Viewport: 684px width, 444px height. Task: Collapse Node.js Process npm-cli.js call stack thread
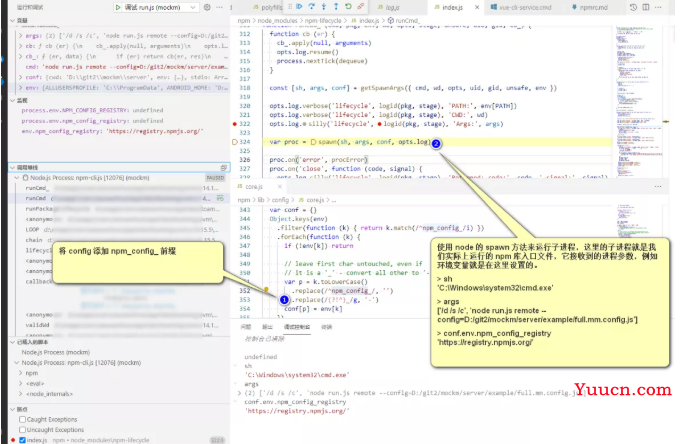[x=17, y=178]
